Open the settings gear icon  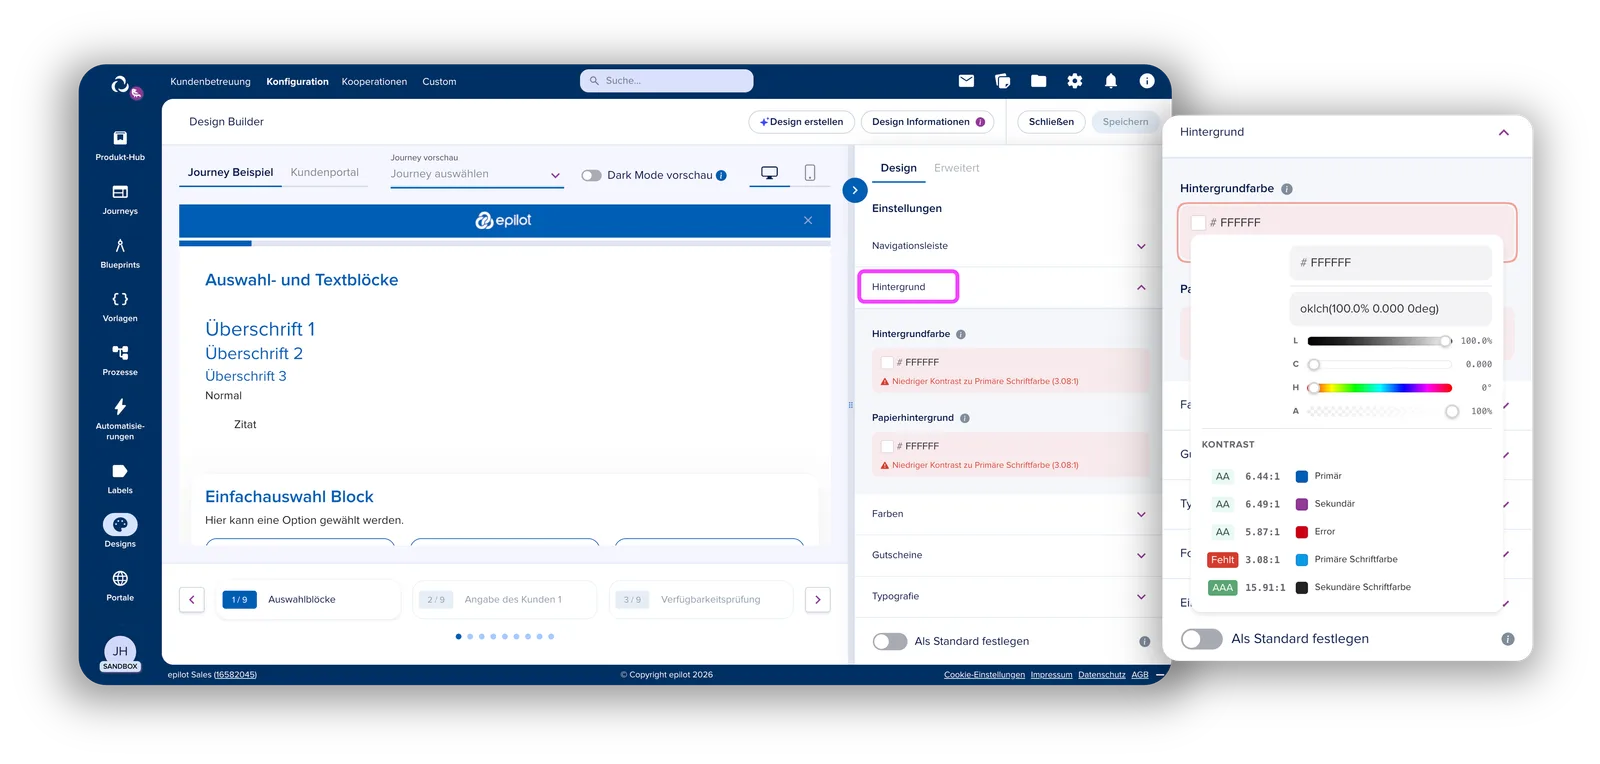pos(1075,81)
